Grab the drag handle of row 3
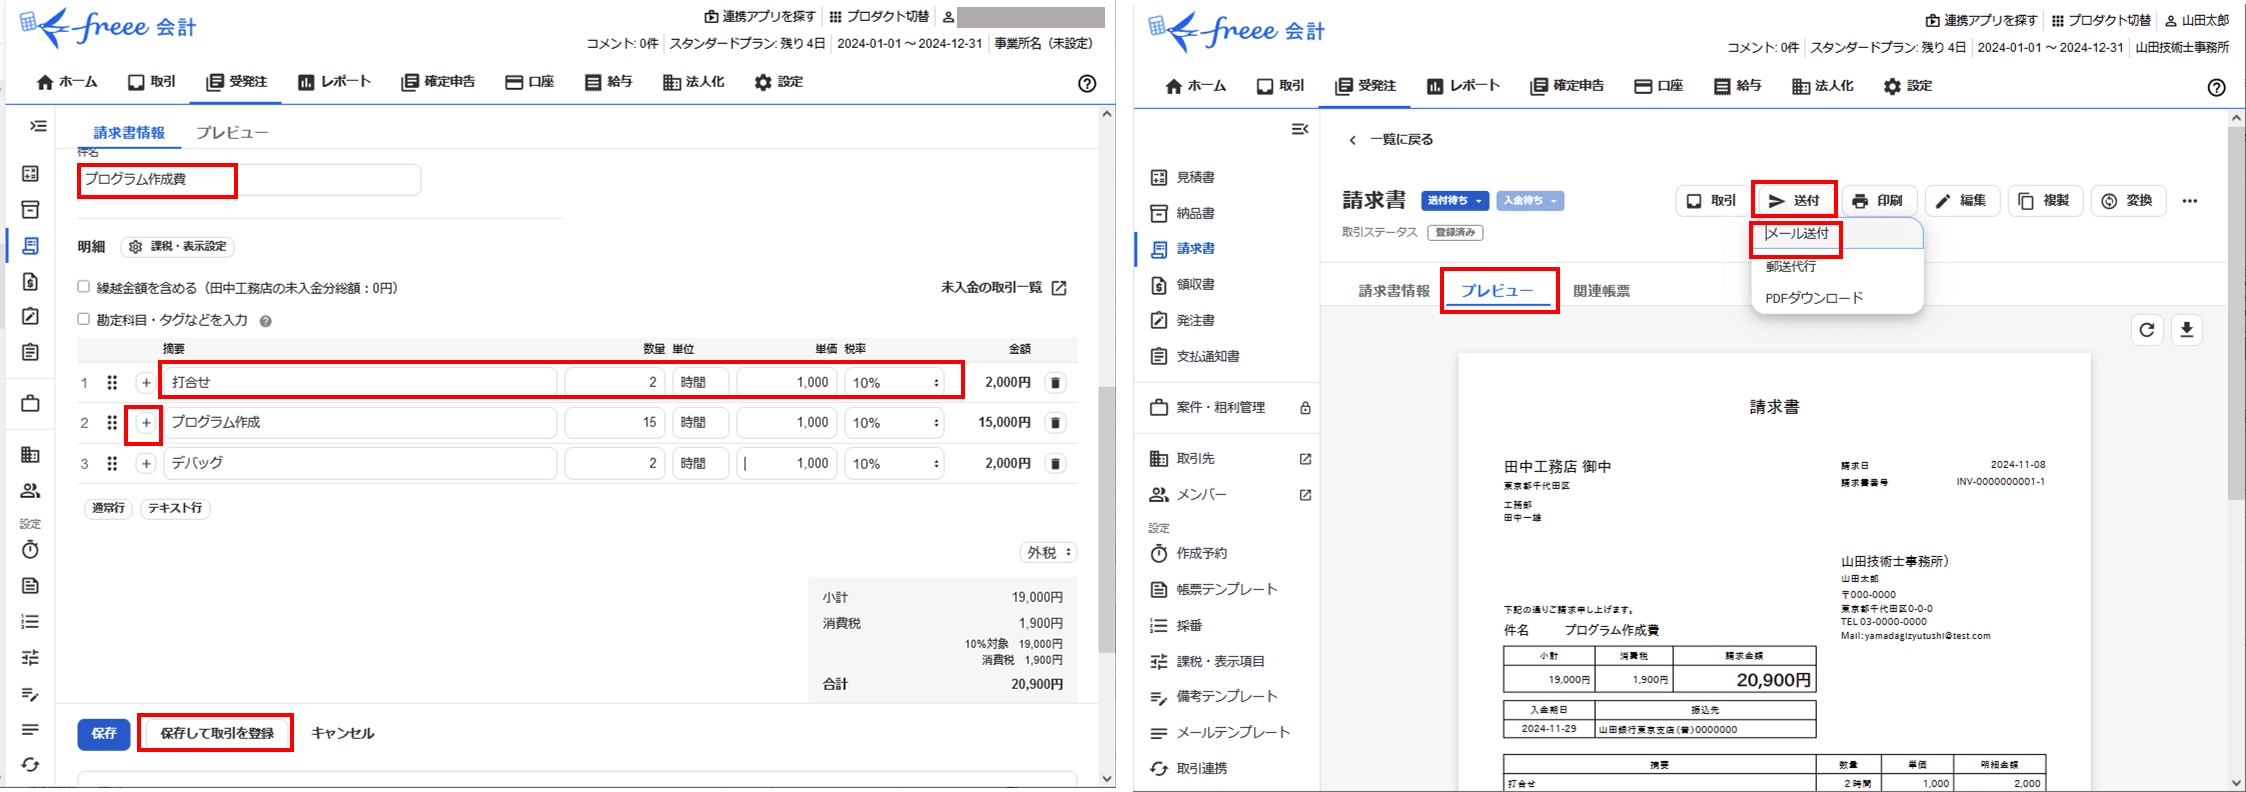The height and width of the screenshot is (792, 2246). click(x=112, y=463)
